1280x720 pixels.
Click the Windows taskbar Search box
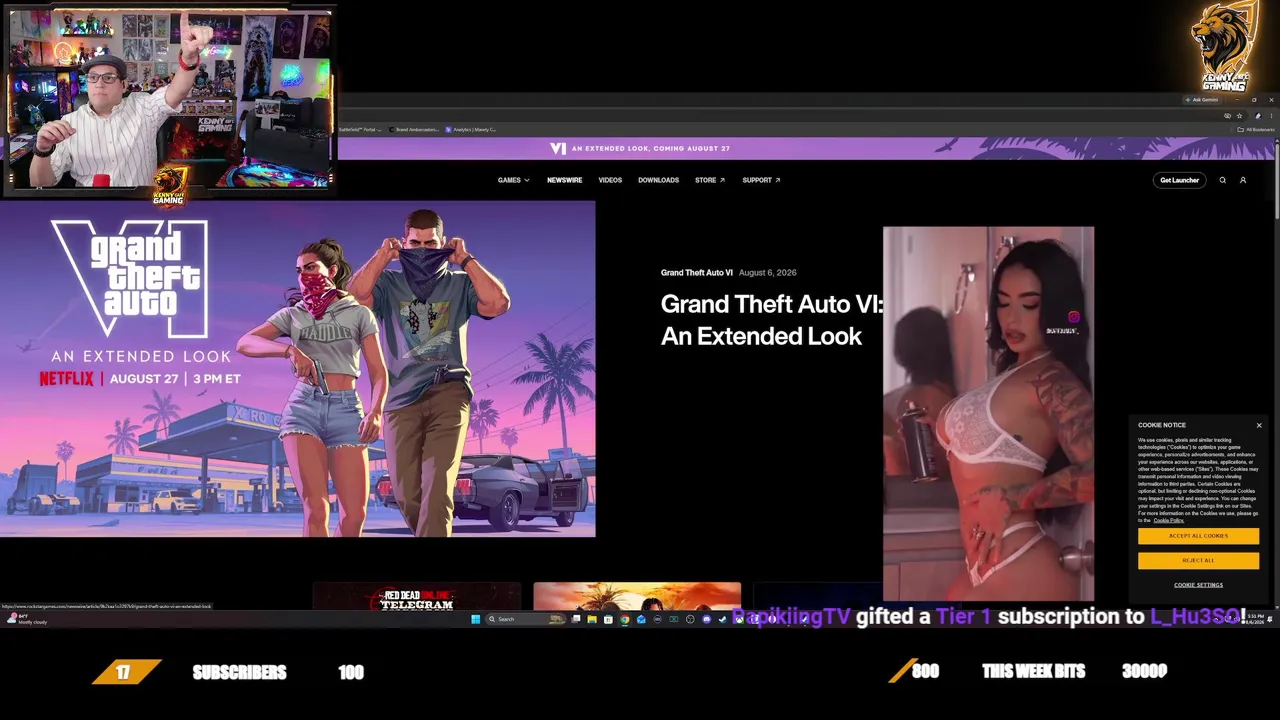[x=524, y=619]
